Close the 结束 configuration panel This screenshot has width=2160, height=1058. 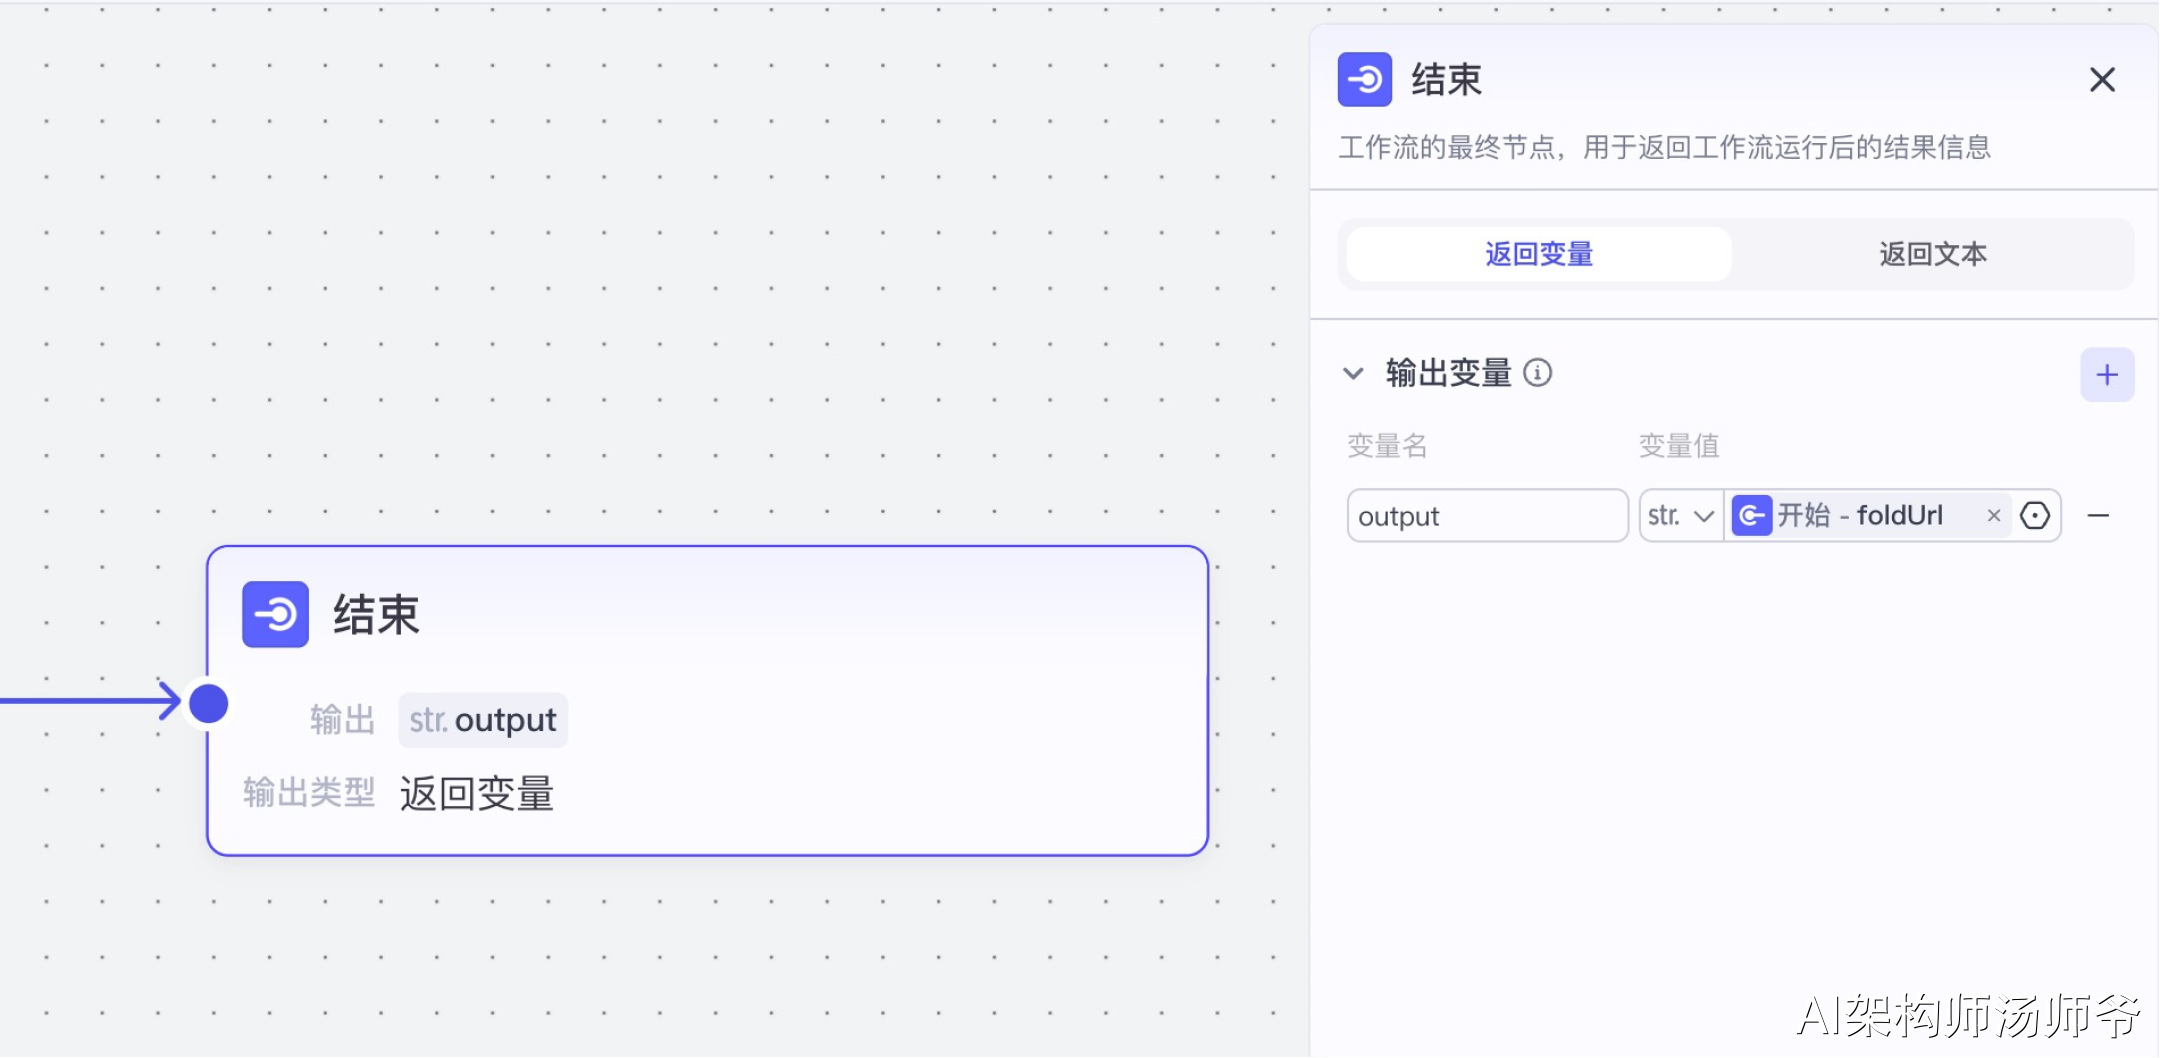[x=2102, y=80]
